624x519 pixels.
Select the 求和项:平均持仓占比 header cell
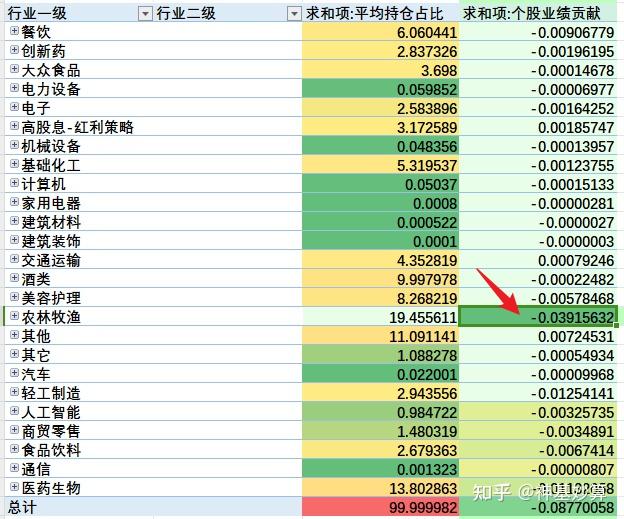coord(380,14)
